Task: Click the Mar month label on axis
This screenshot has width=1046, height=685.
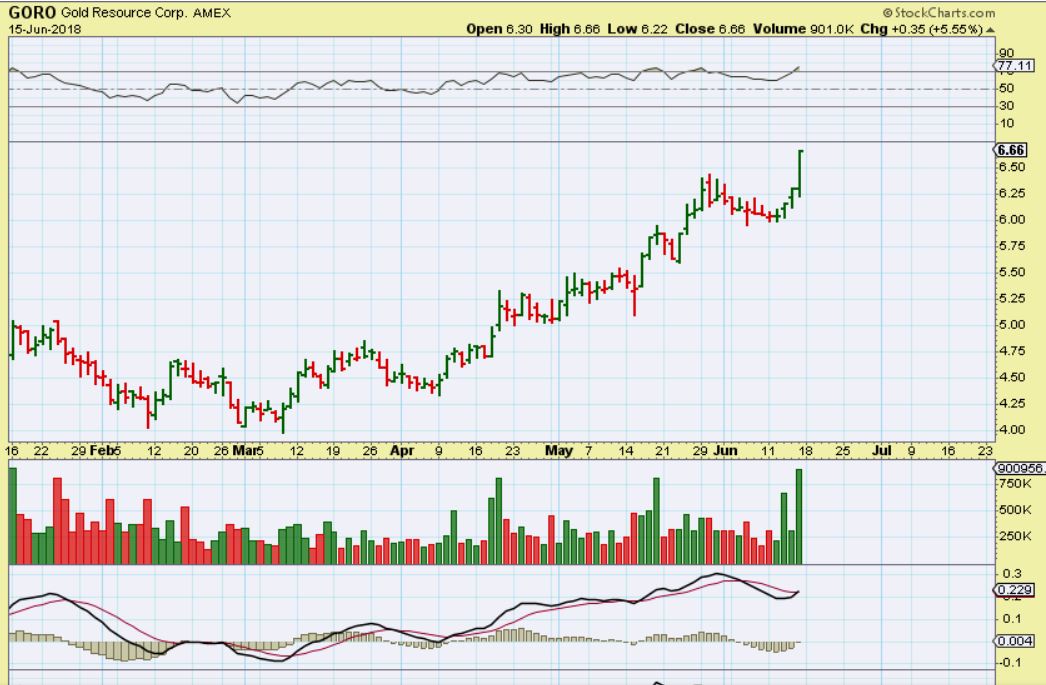Action: pyautogui.click(x=244, y=451)
